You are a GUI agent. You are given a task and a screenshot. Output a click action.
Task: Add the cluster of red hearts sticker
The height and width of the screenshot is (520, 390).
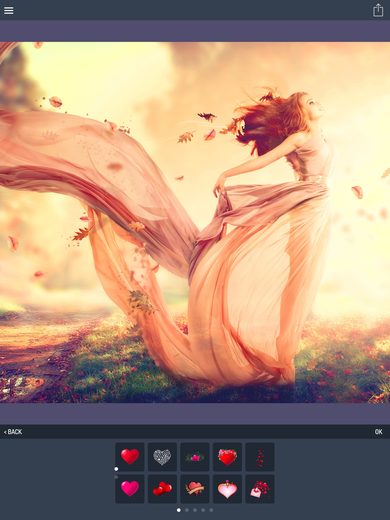coord(162,489)
